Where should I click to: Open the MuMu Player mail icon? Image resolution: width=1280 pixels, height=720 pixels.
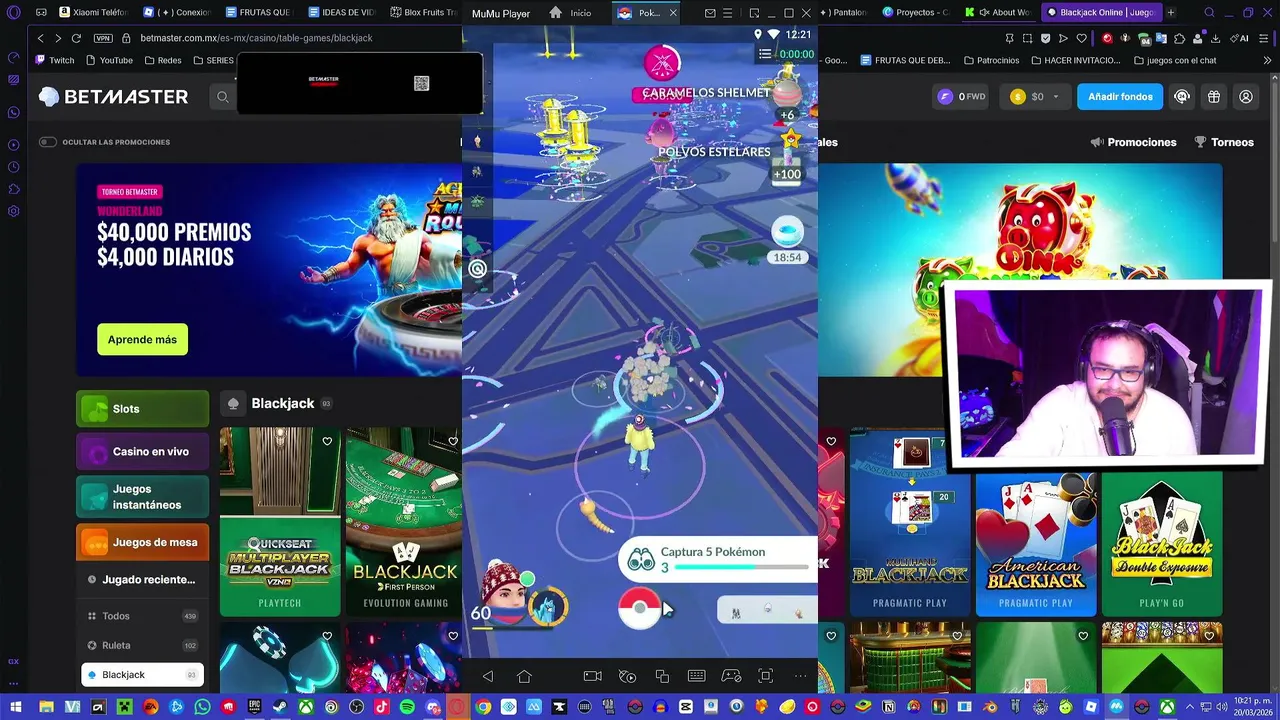coord(710,13)
